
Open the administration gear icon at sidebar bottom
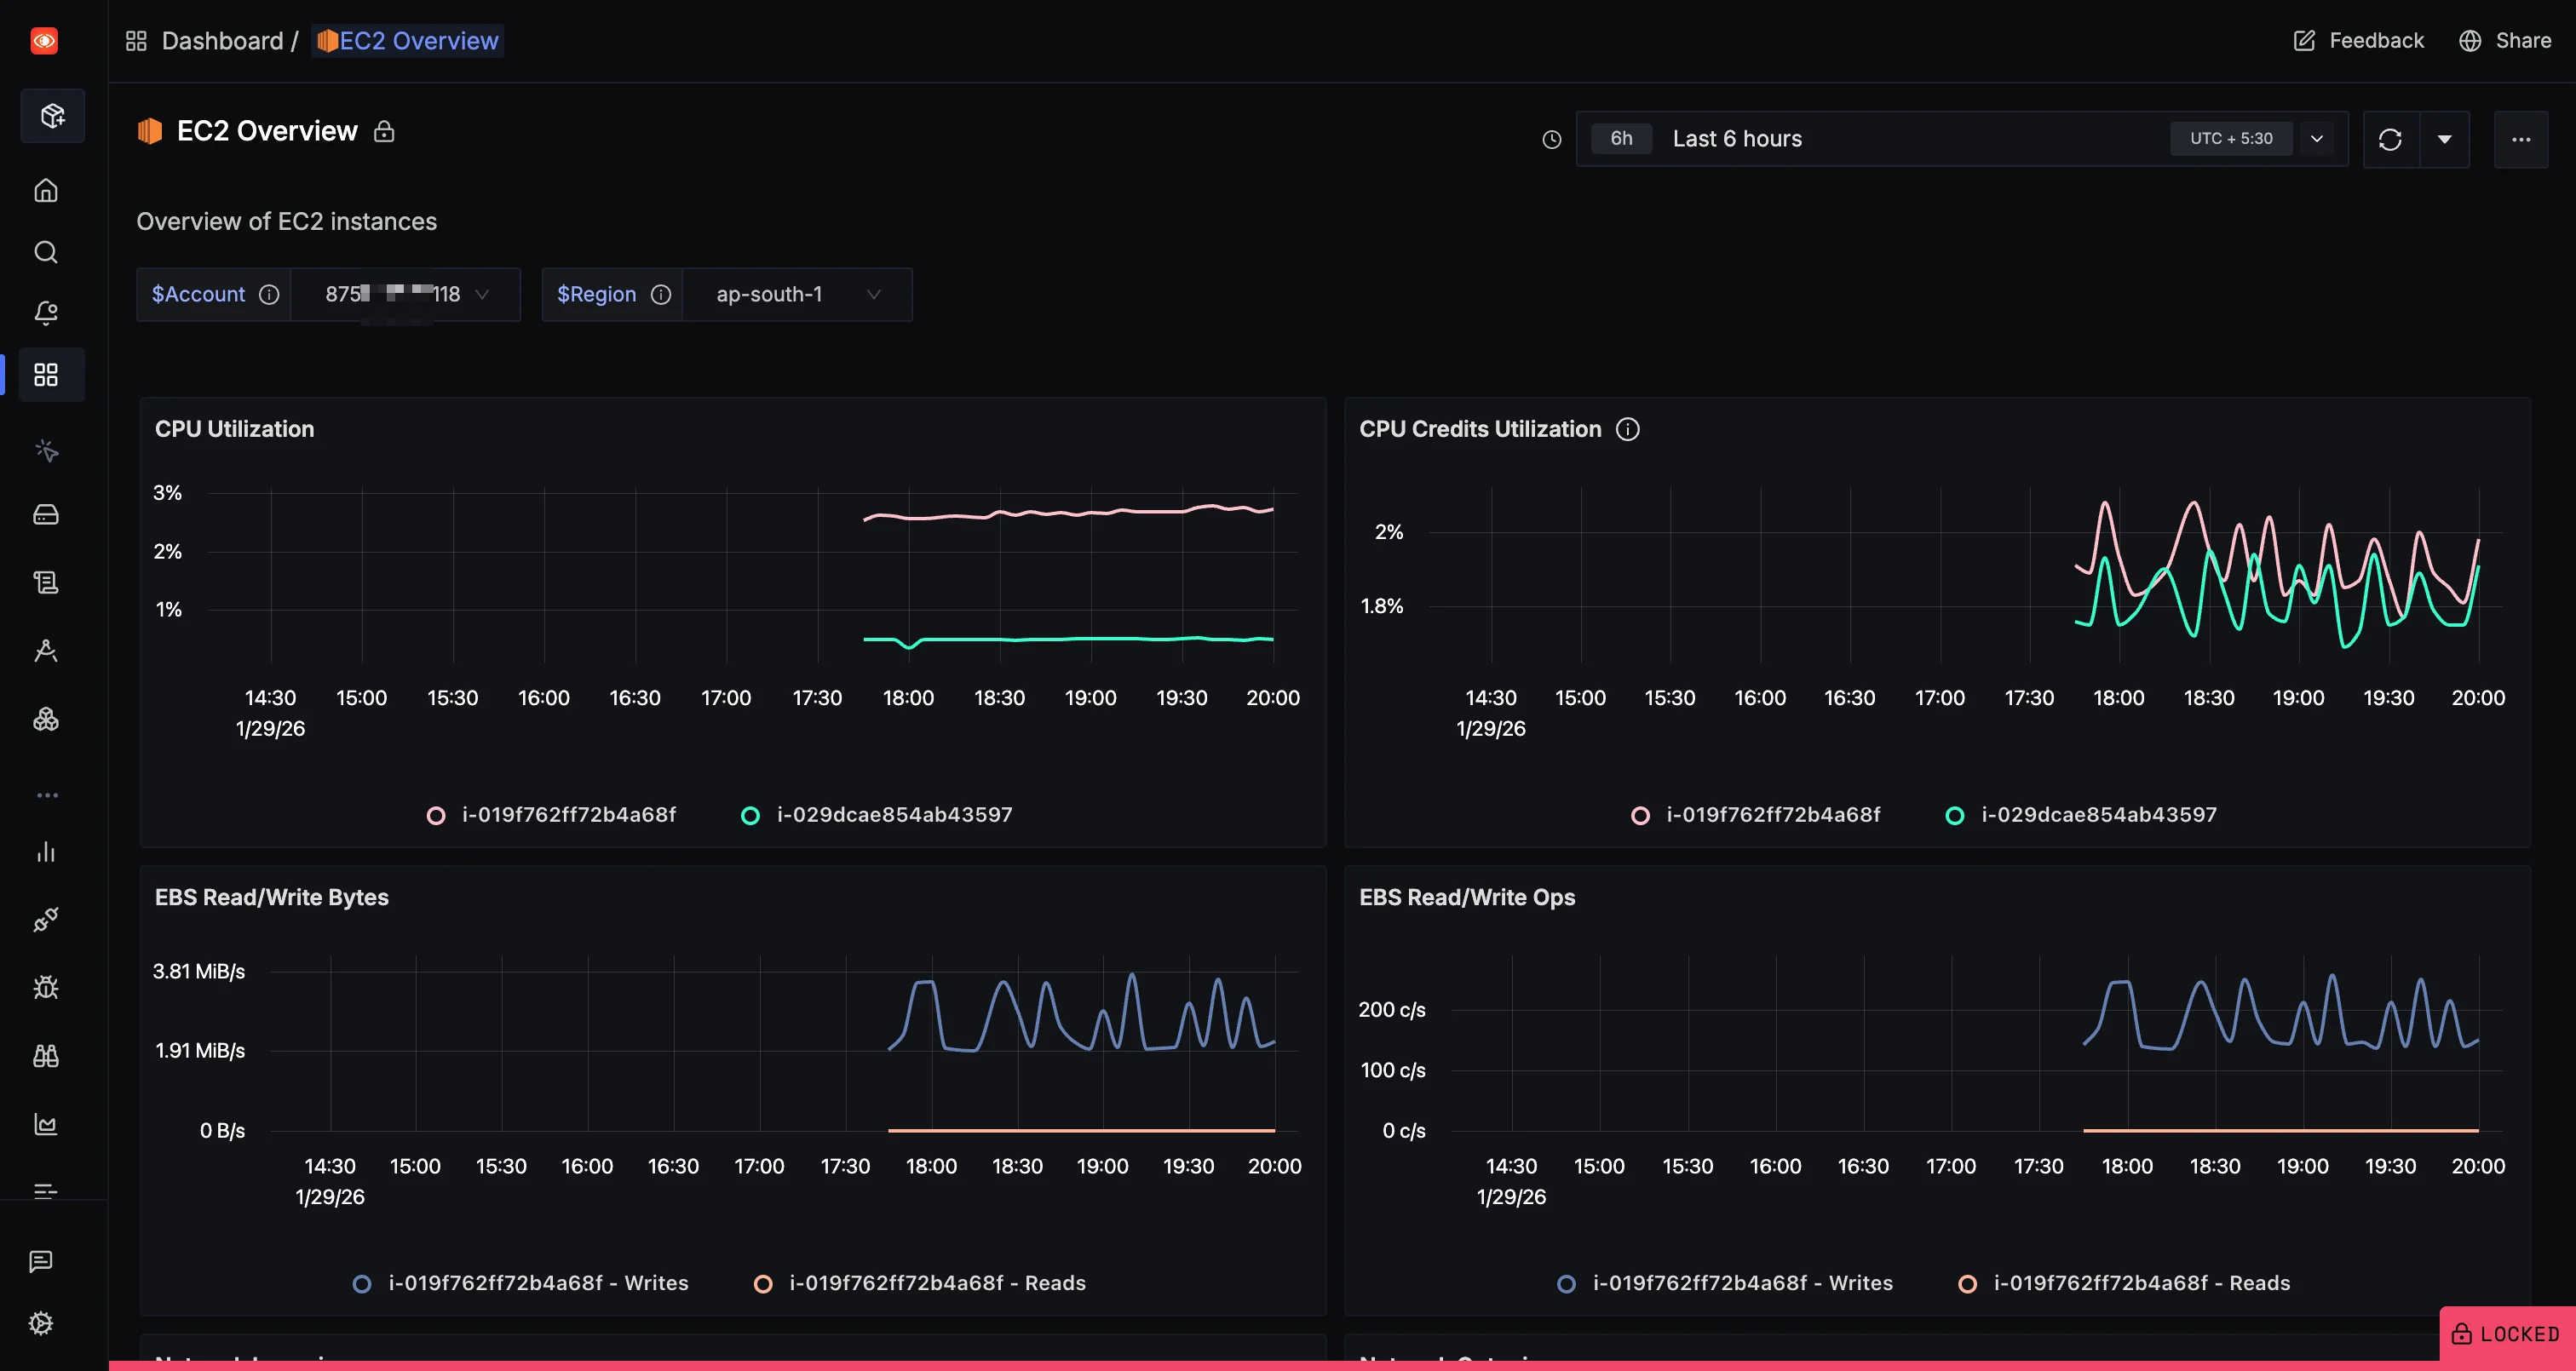(x=40, y=1322)
